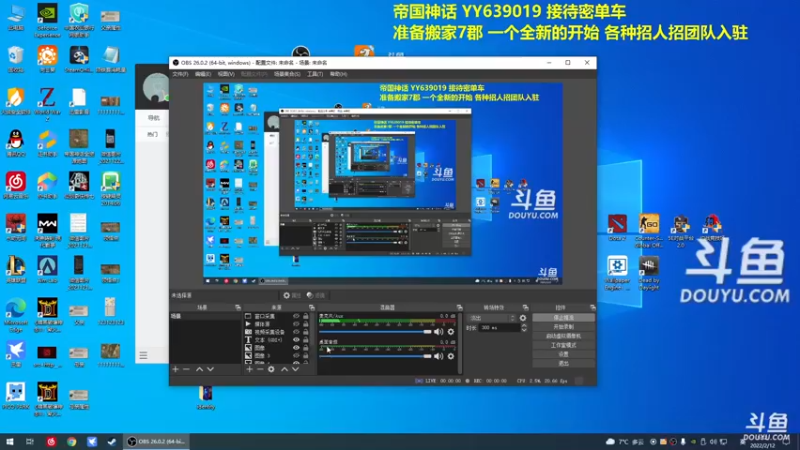The width and height of the screenshot is (800, 450).
Task: Open Steam from the taskbar
Action: tap(111, 442)
